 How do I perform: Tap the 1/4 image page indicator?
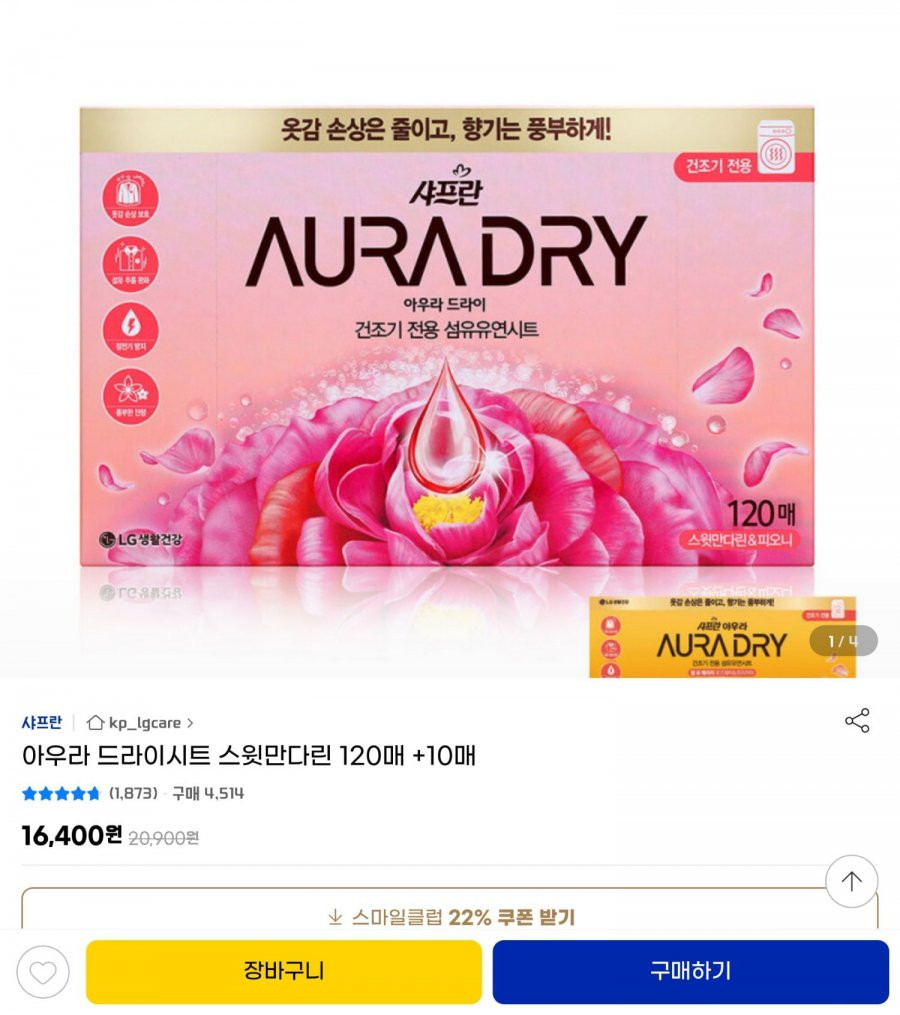coord(843,641)
